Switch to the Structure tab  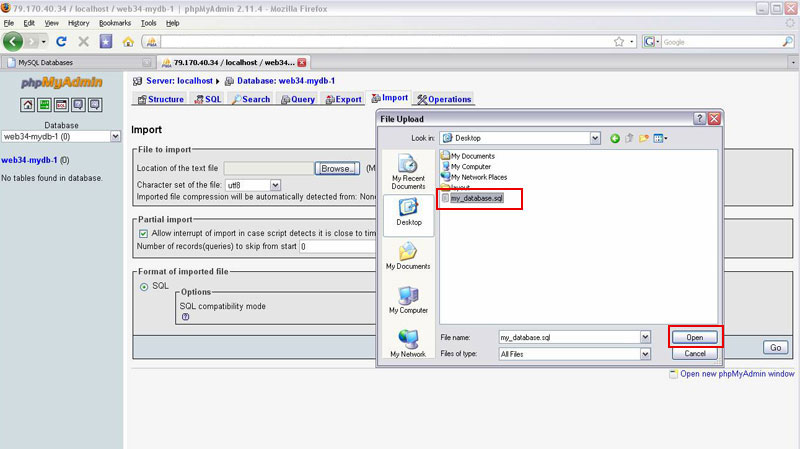click(161, 99)
